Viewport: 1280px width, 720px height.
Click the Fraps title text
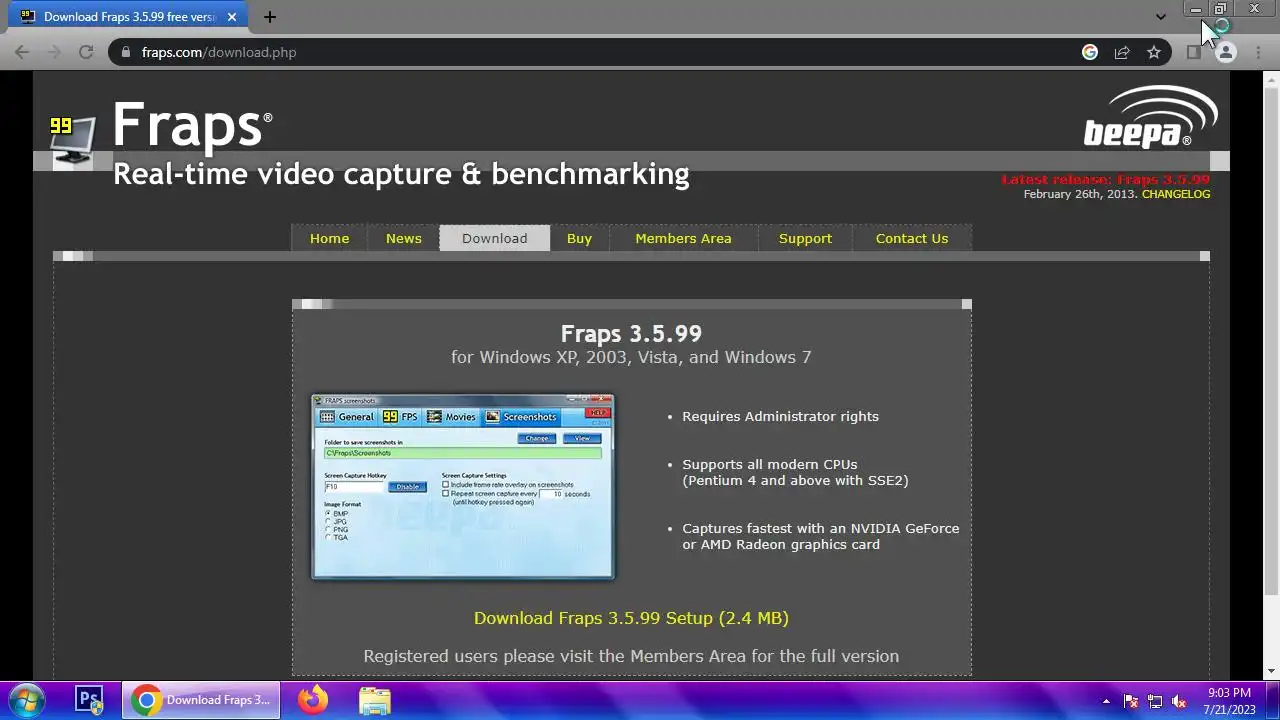click(191, 126)
